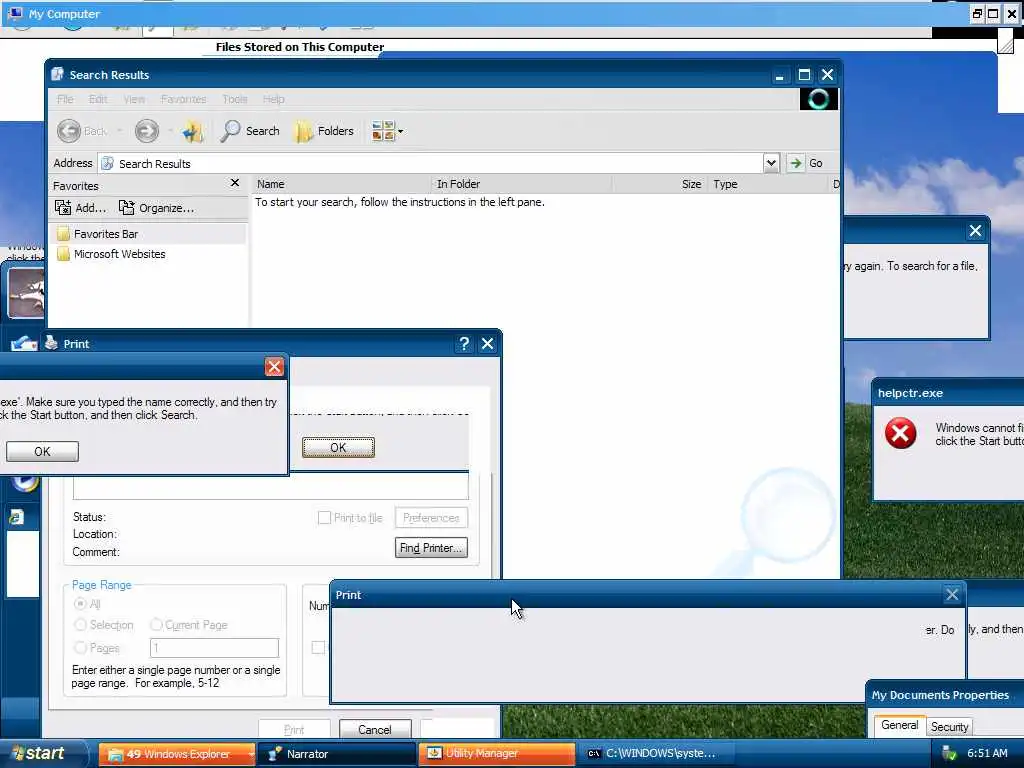Click Organize... in Favorites pane
Image resolution: width=1024 pixels, height=768 pixels.
(156, 208)
